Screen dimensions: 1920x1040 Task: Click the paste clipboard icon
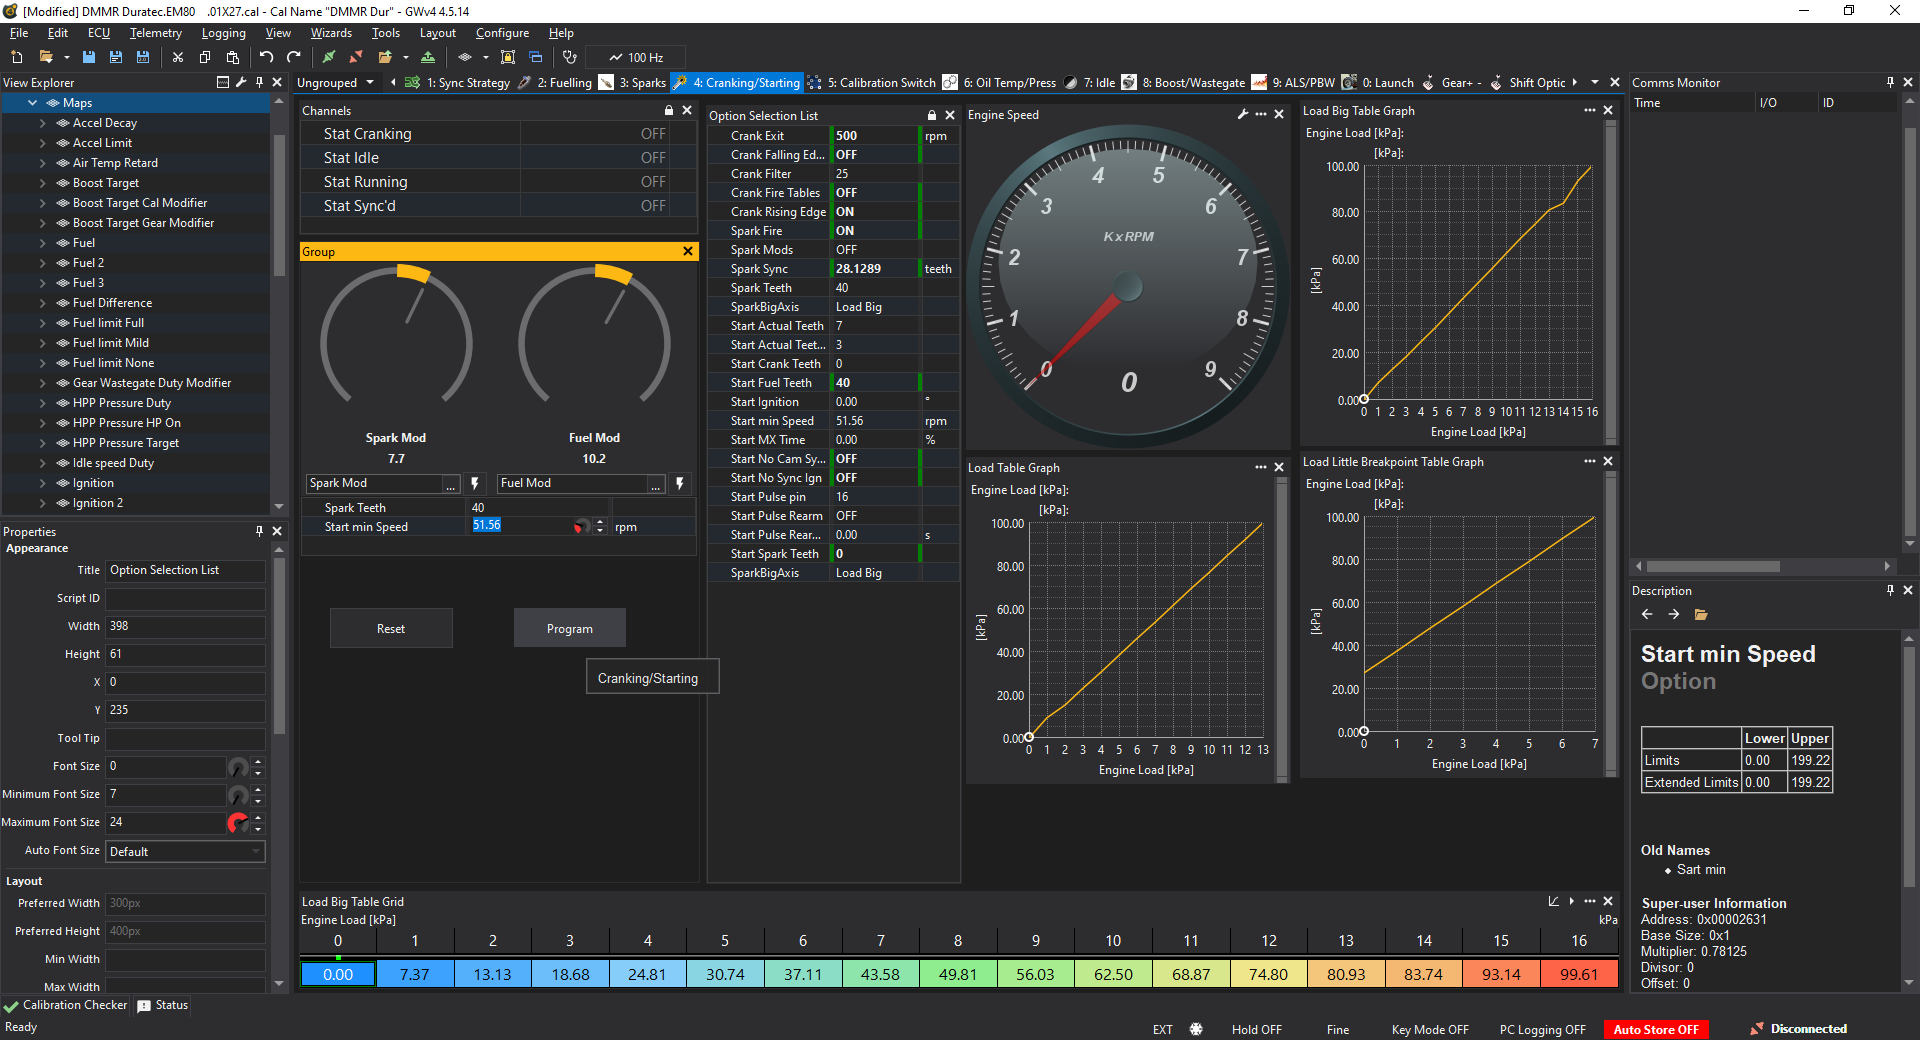pos(233,57)
